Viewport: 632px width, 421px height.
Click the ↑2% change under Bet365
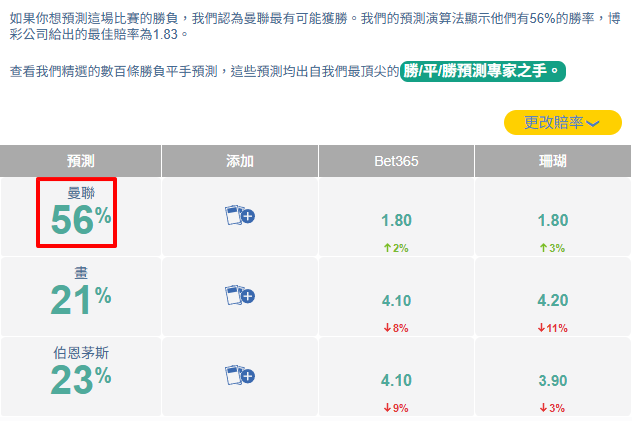[x=396, y=248]
